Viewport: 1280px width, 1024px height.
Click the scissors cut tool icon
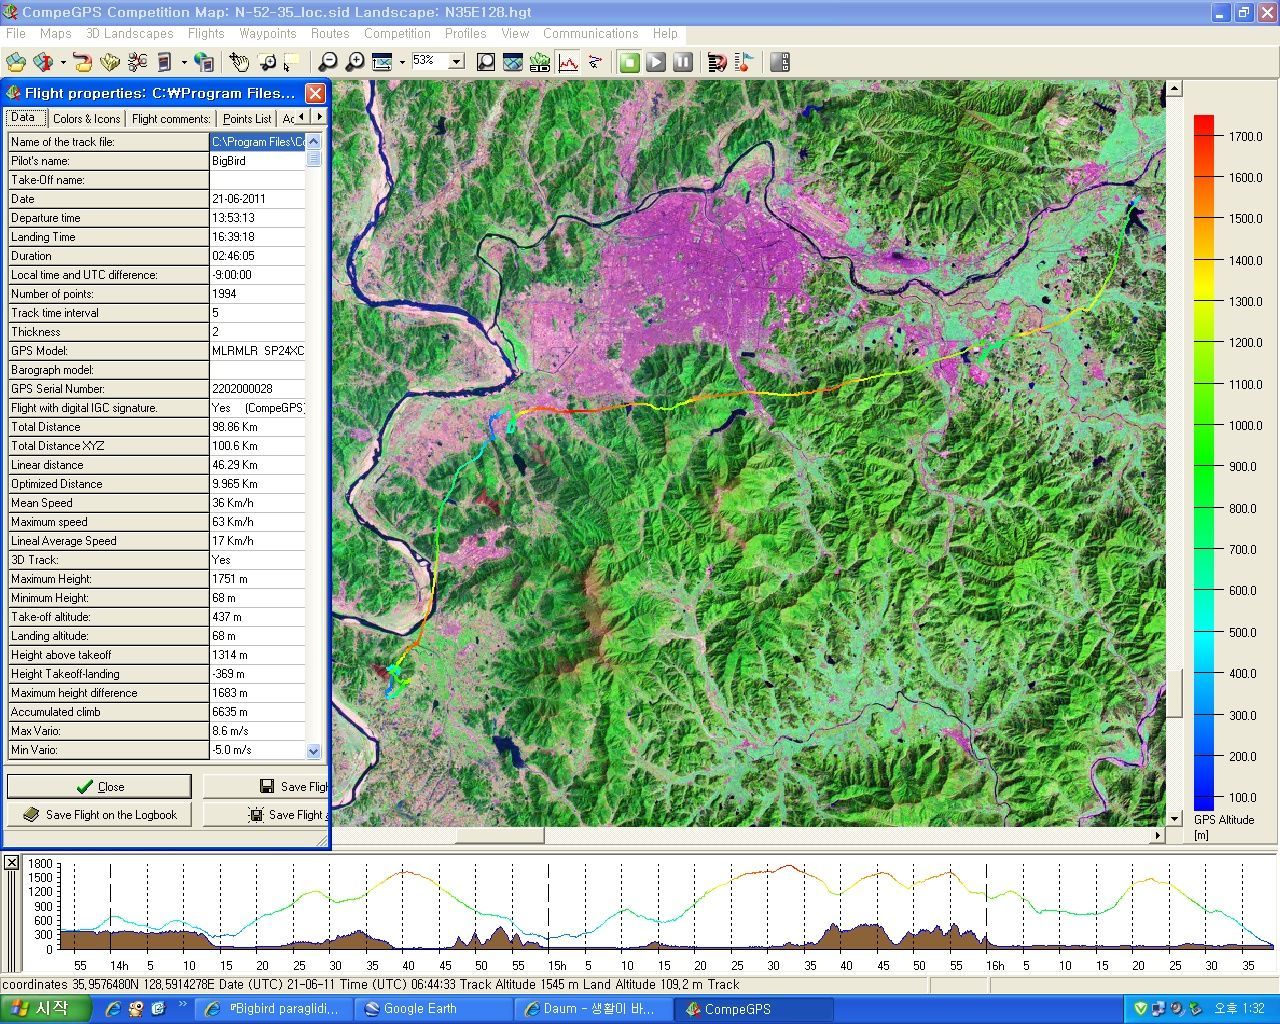click(137, 62)
